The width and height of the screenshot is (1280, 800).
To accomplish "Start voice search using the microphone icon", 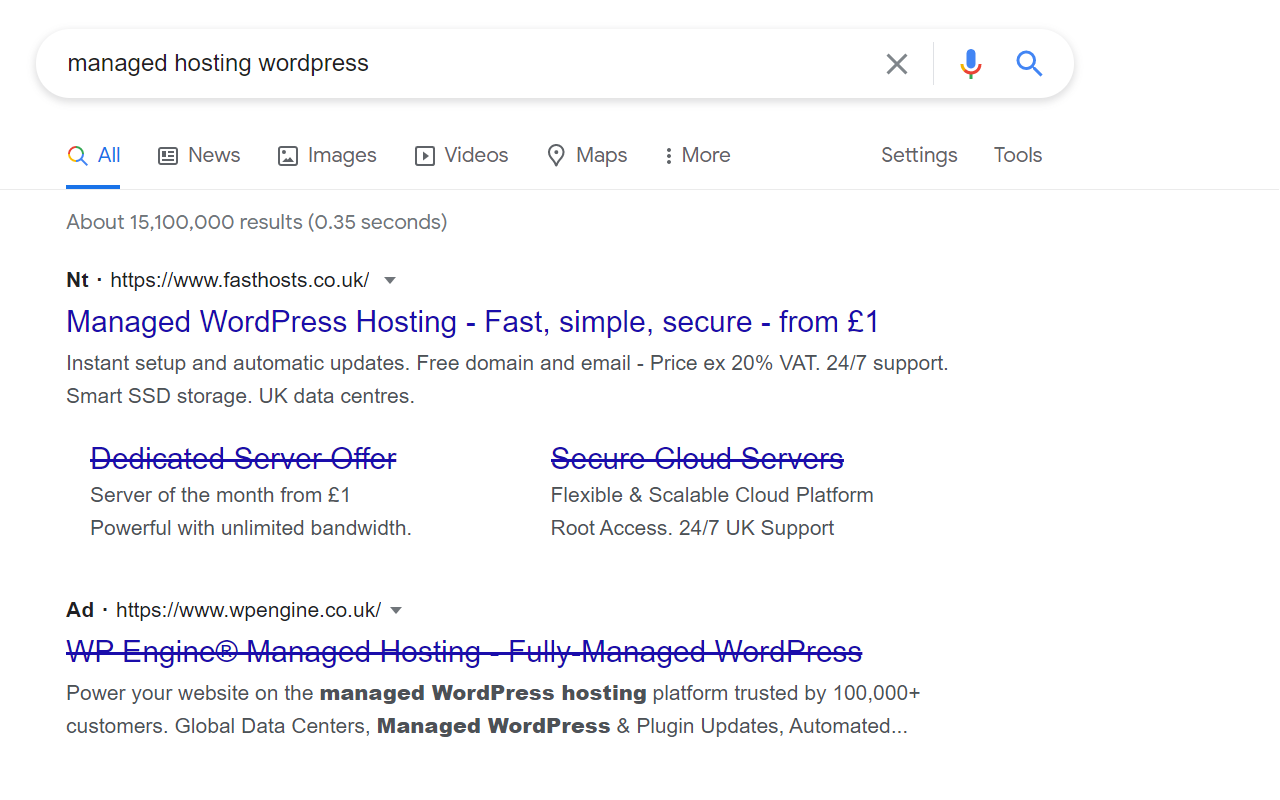I will [x=969, y=63].
